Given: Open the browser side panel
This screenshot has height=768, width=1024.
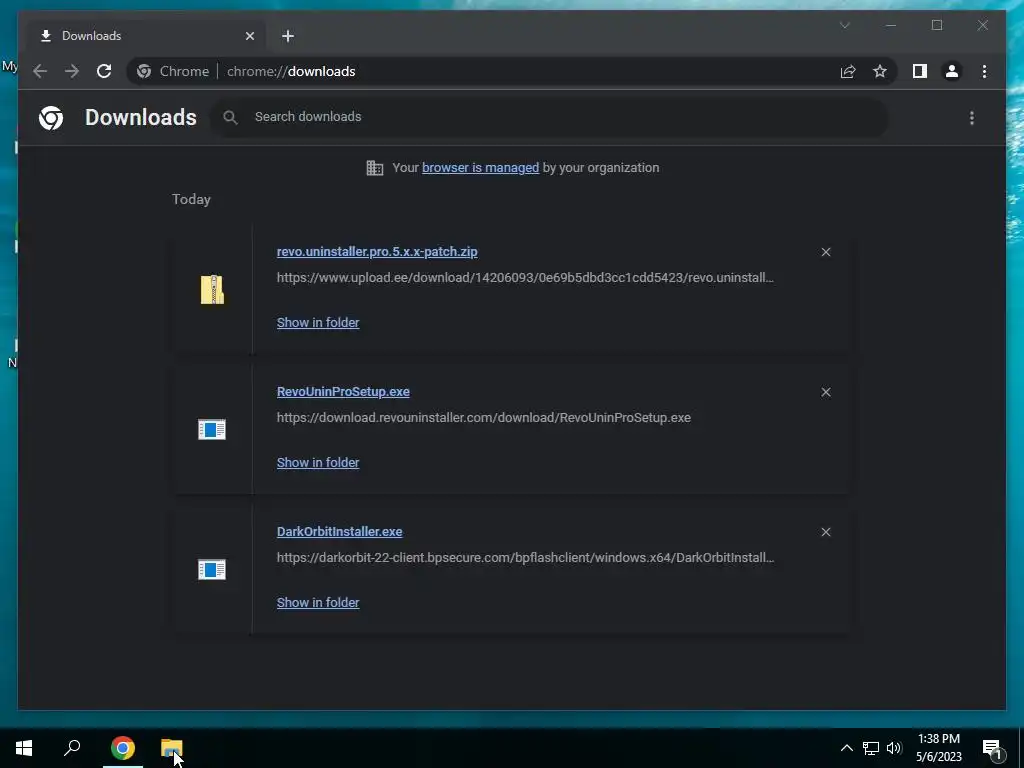Looking at the screenshot, I should pos(920,71).
